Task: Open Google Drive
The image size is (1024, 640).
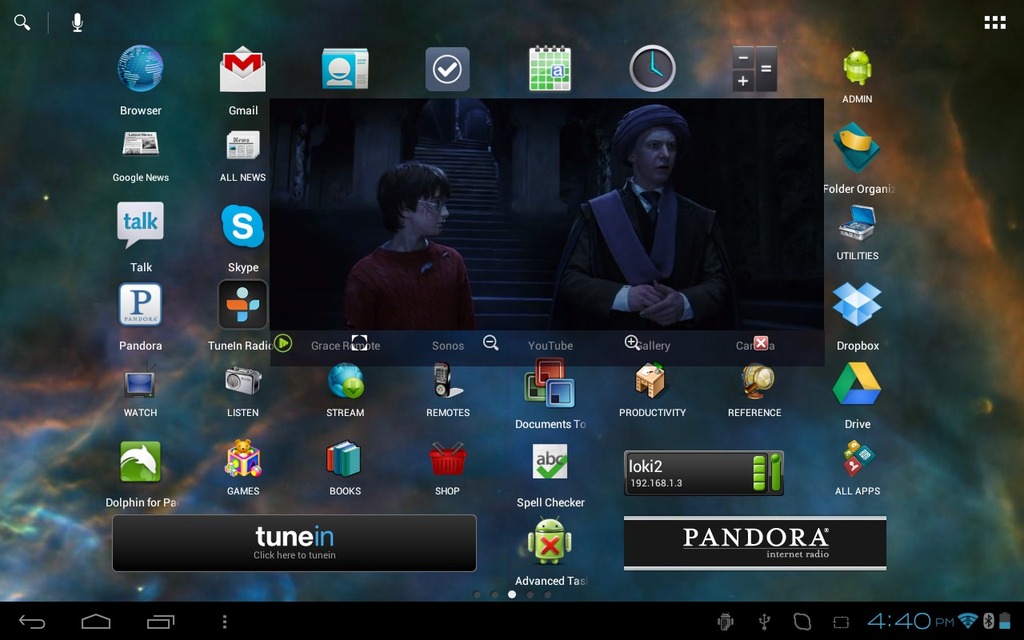Action: 857,383
